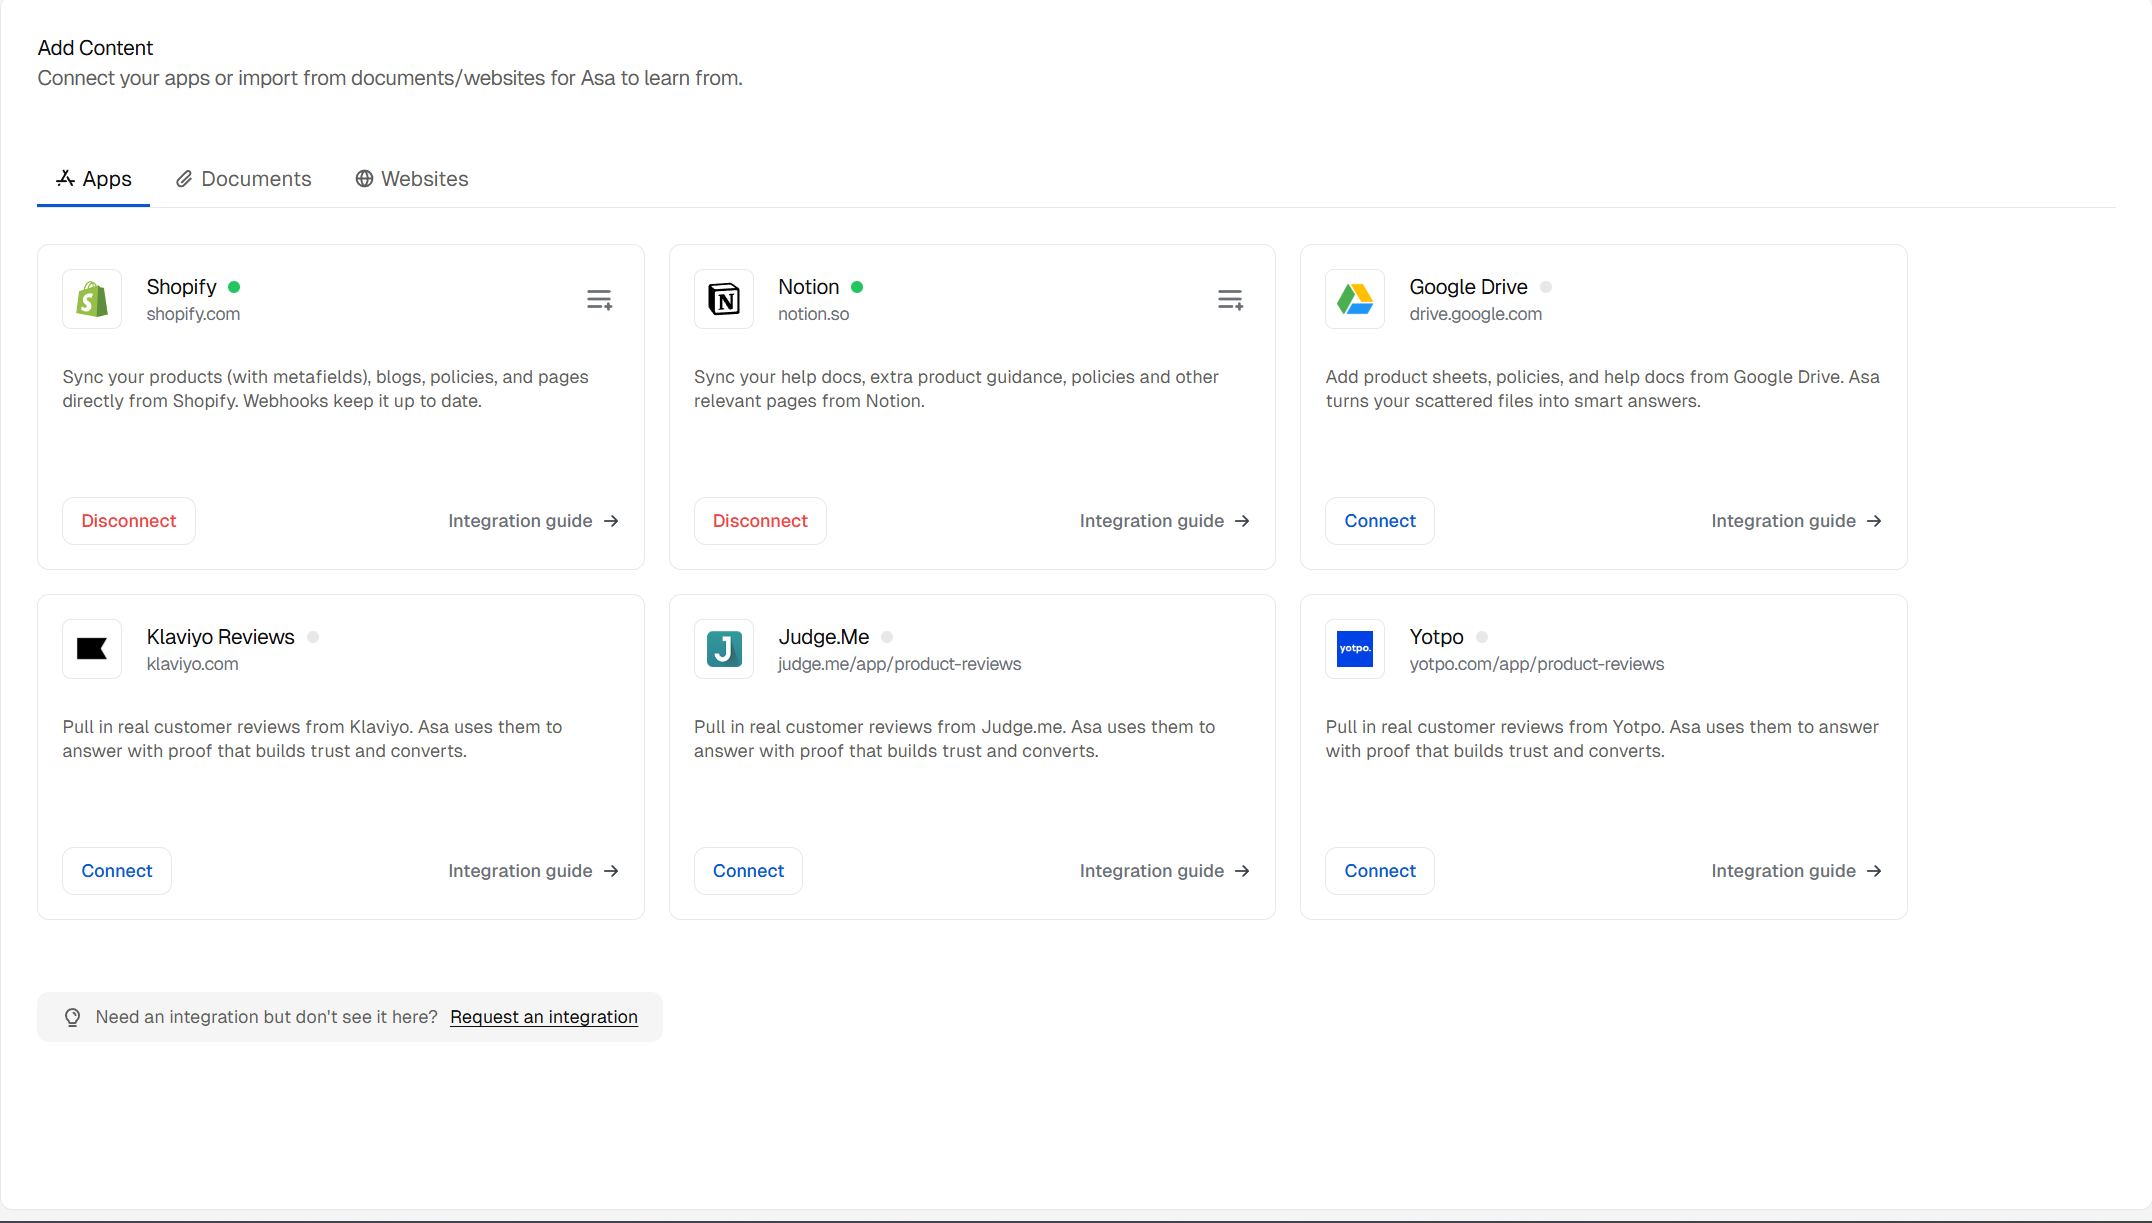Click the judge.me/app/product-reviews URL text
This screenshot has width=2152, height=1223.
pos(900,664)
